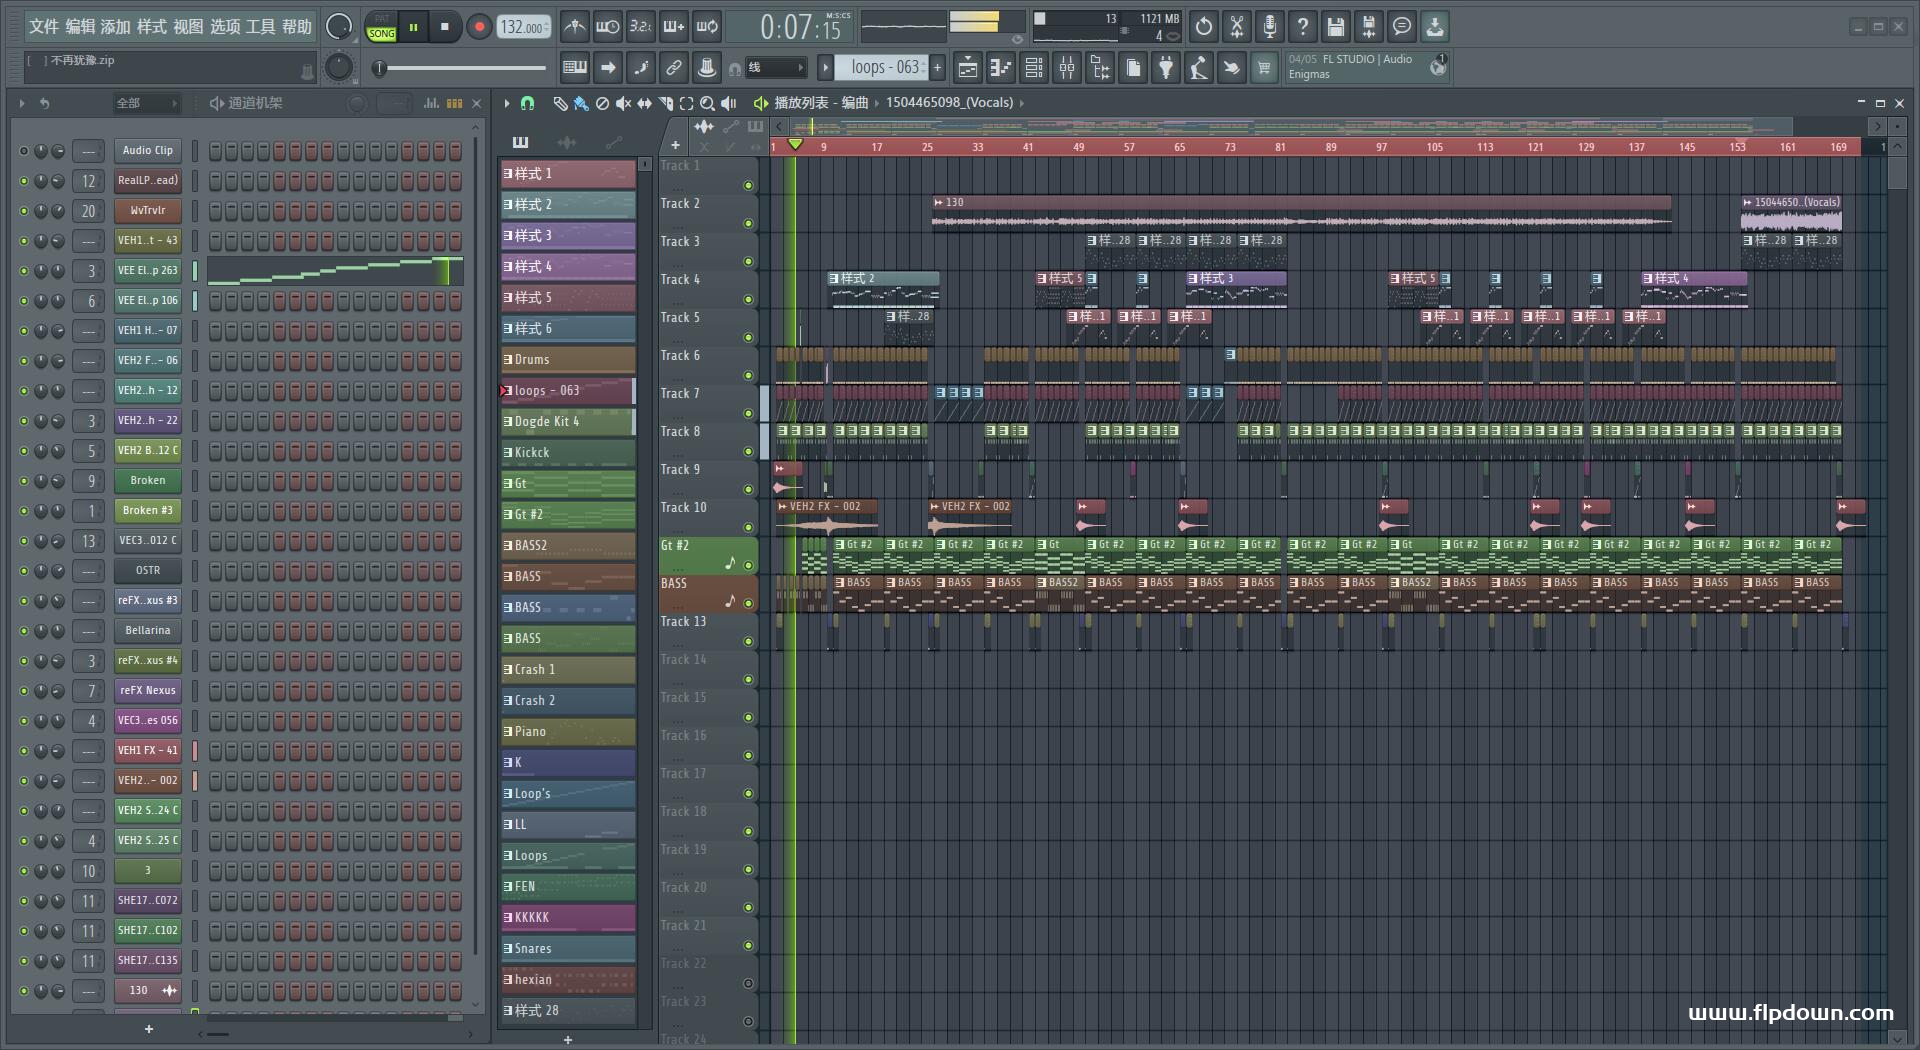Open the 帮助 menu
Image resolution: width=1920 pixels, height=1050 pixels.
click(x=296, y=27)
